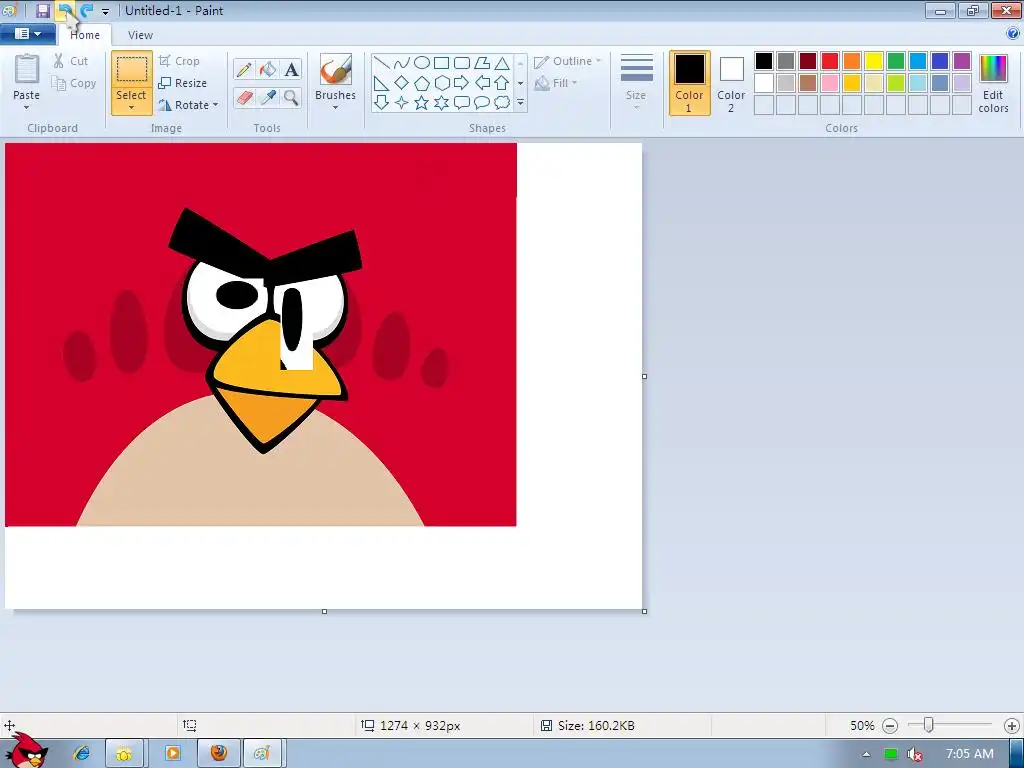Choose the Diamond shape

402,83
